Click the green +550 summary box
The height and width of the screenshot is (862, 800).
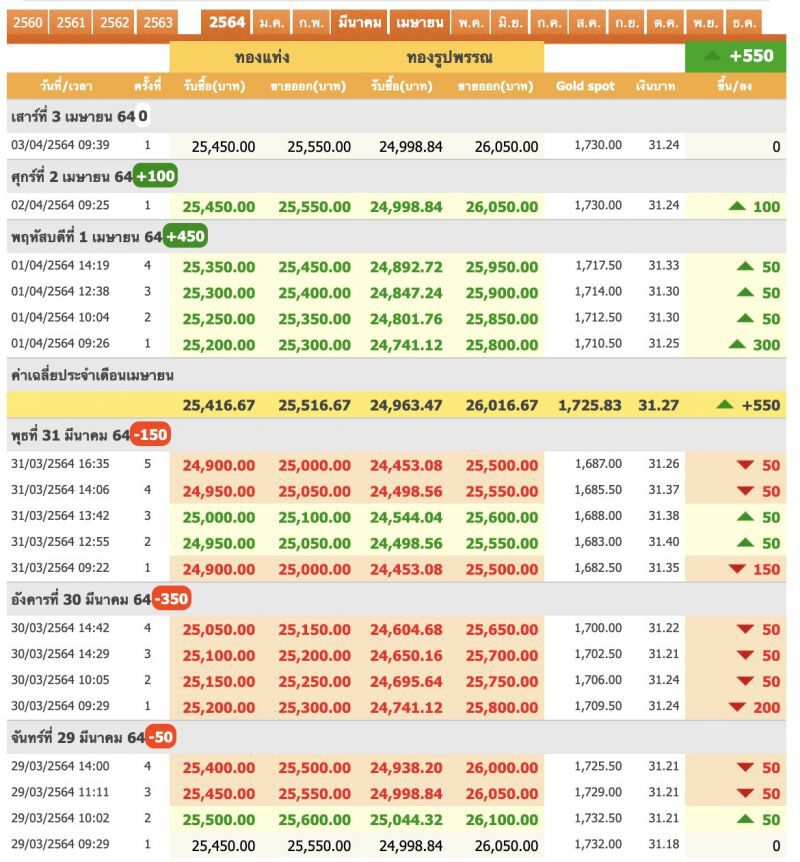coord(735,56)
